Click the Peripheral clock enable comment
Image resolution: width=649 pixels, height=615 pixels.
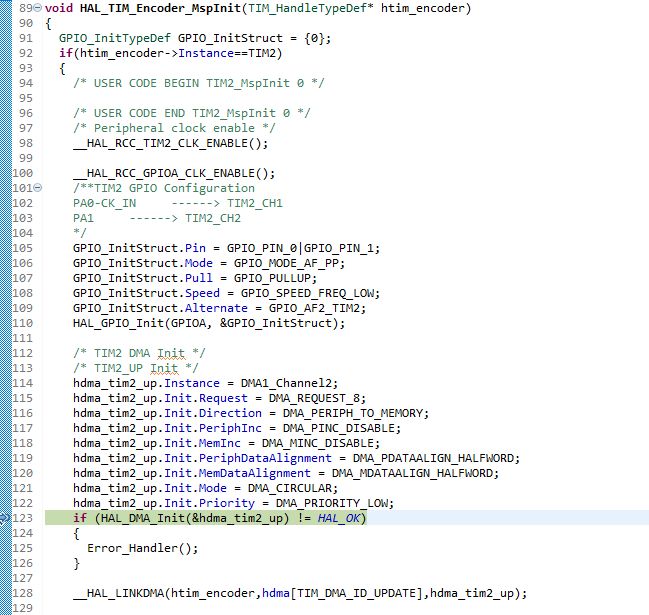tap(174, 128)
